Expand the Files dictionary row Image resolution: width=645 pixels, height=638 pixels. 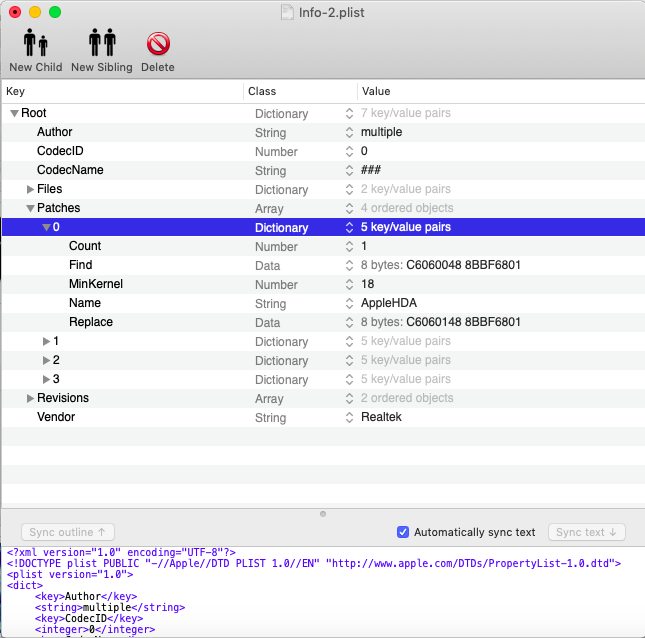click(30, 189)
